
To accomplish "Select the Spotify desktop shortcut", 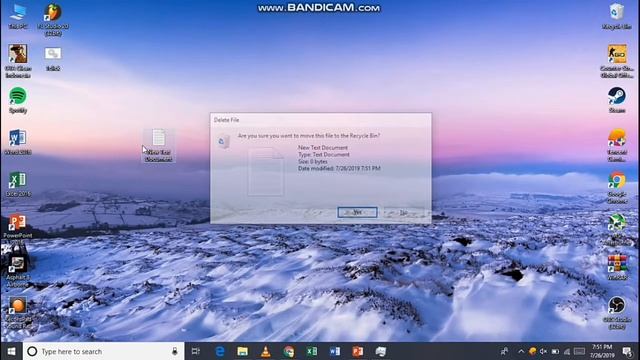I will [x=18, y=100].
